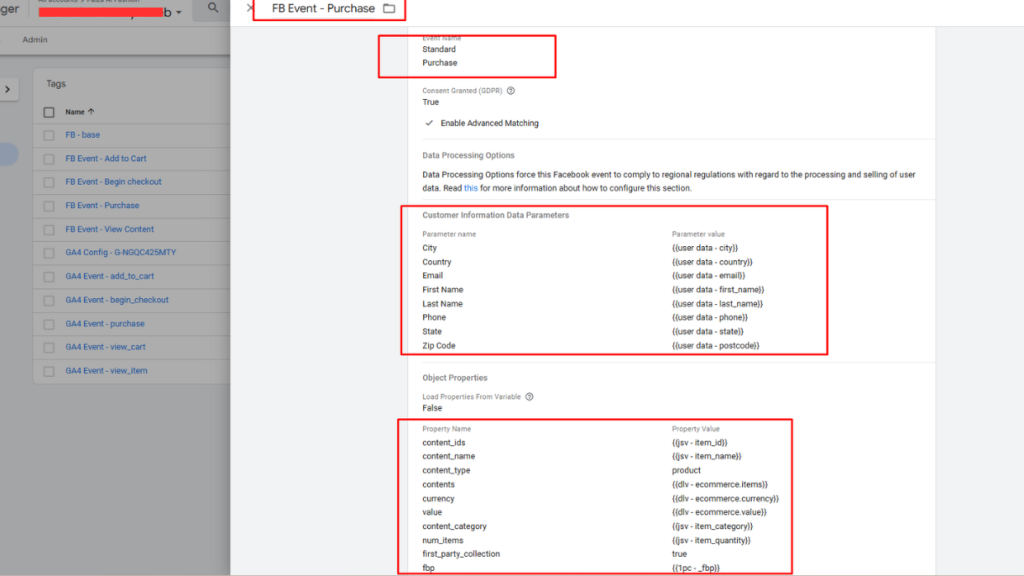Check the box for FB Event - View Content
The height and width of the screenshot is (576, 1024).
coord(49,230)
